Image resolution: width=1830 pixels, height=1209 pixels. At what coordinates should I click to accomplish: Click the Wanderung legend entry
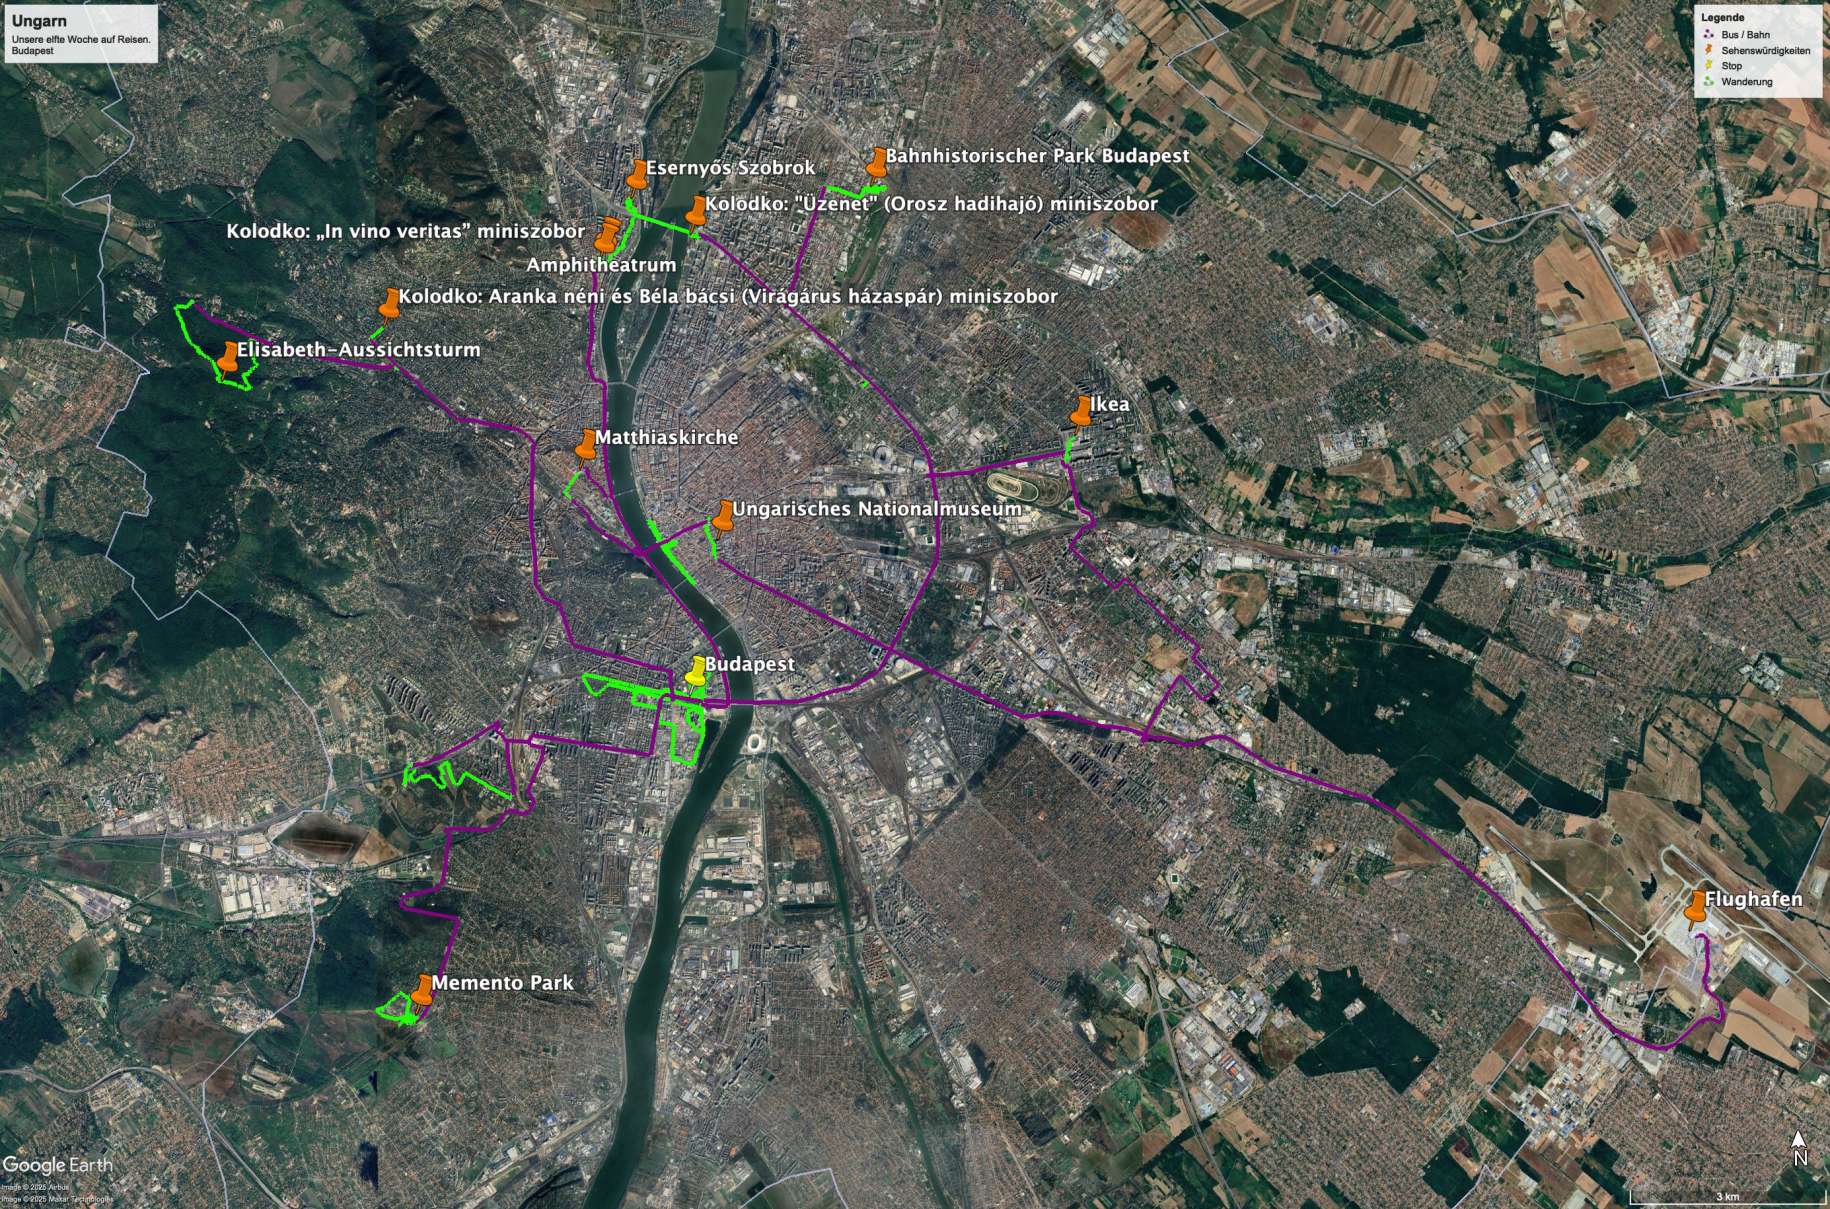click(1746, 82)
